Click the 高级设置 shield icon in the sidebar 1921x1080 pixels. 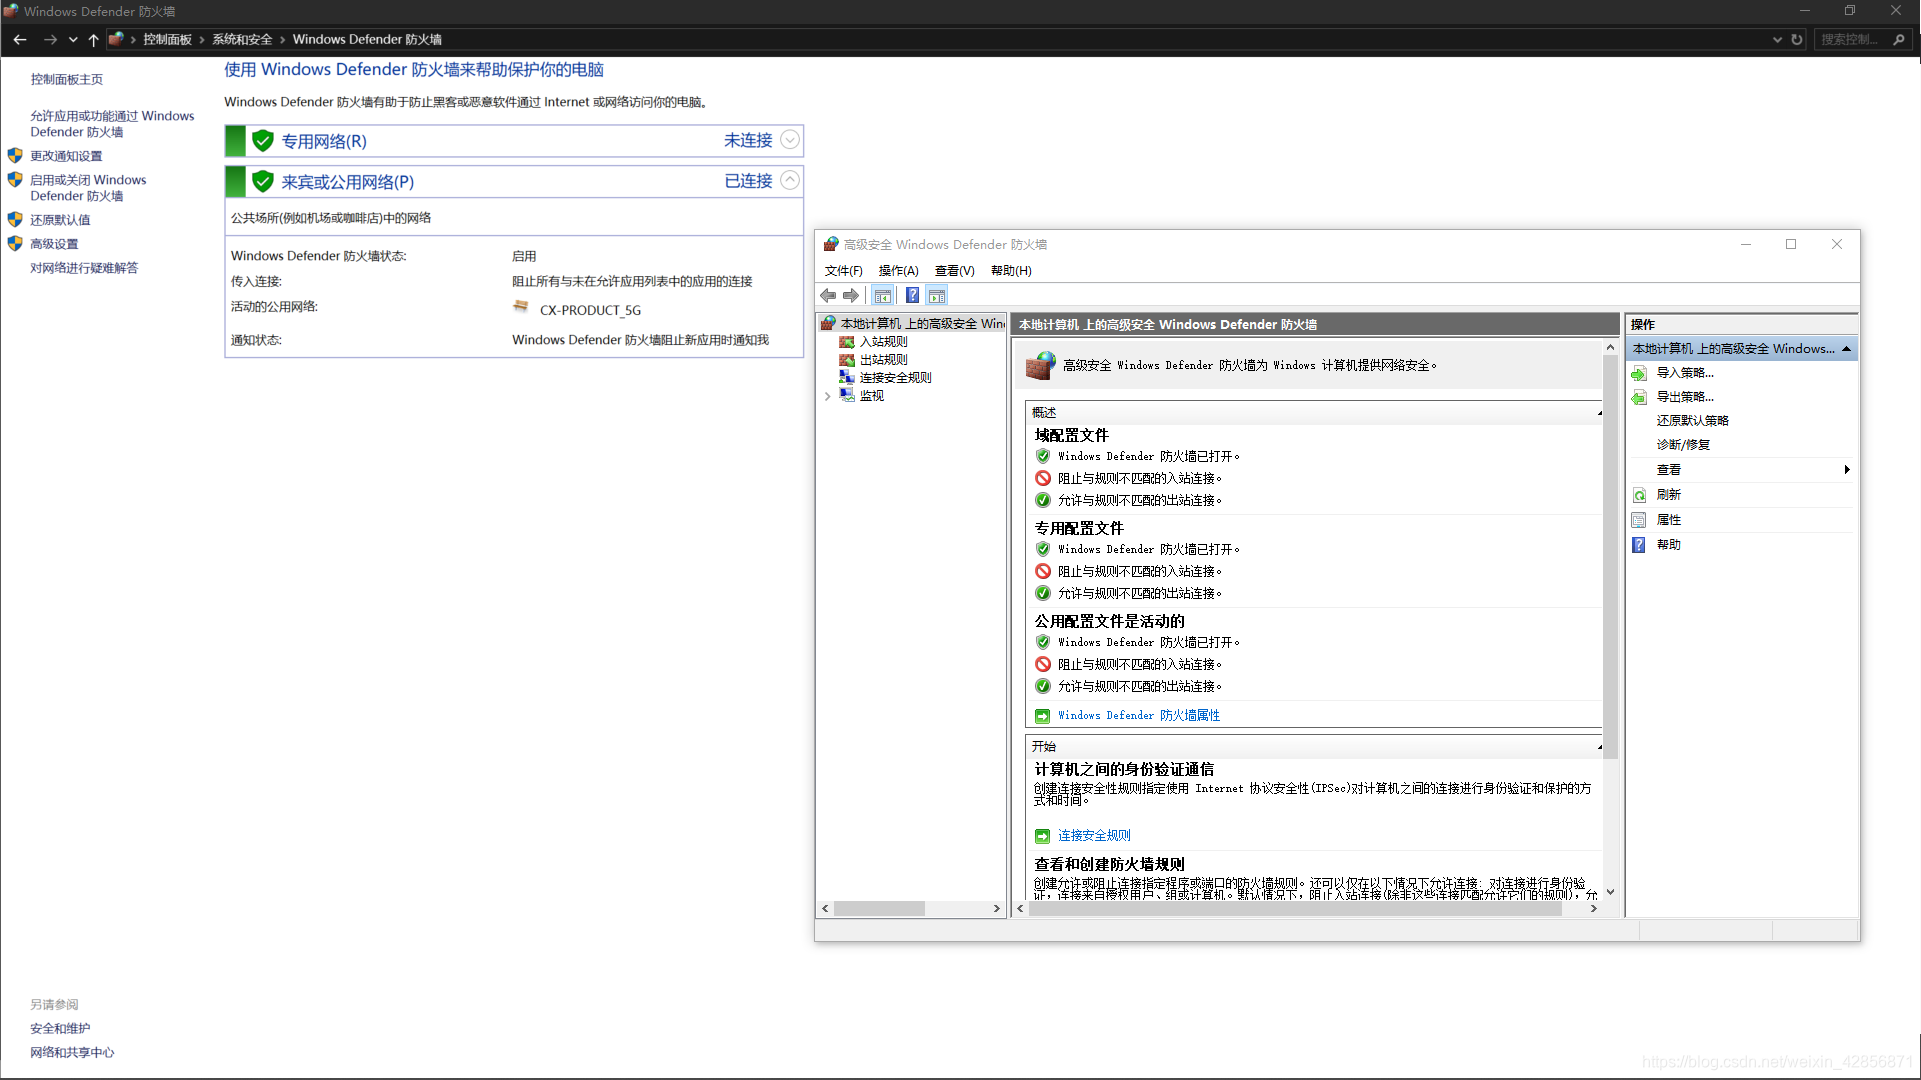(15, 242)
